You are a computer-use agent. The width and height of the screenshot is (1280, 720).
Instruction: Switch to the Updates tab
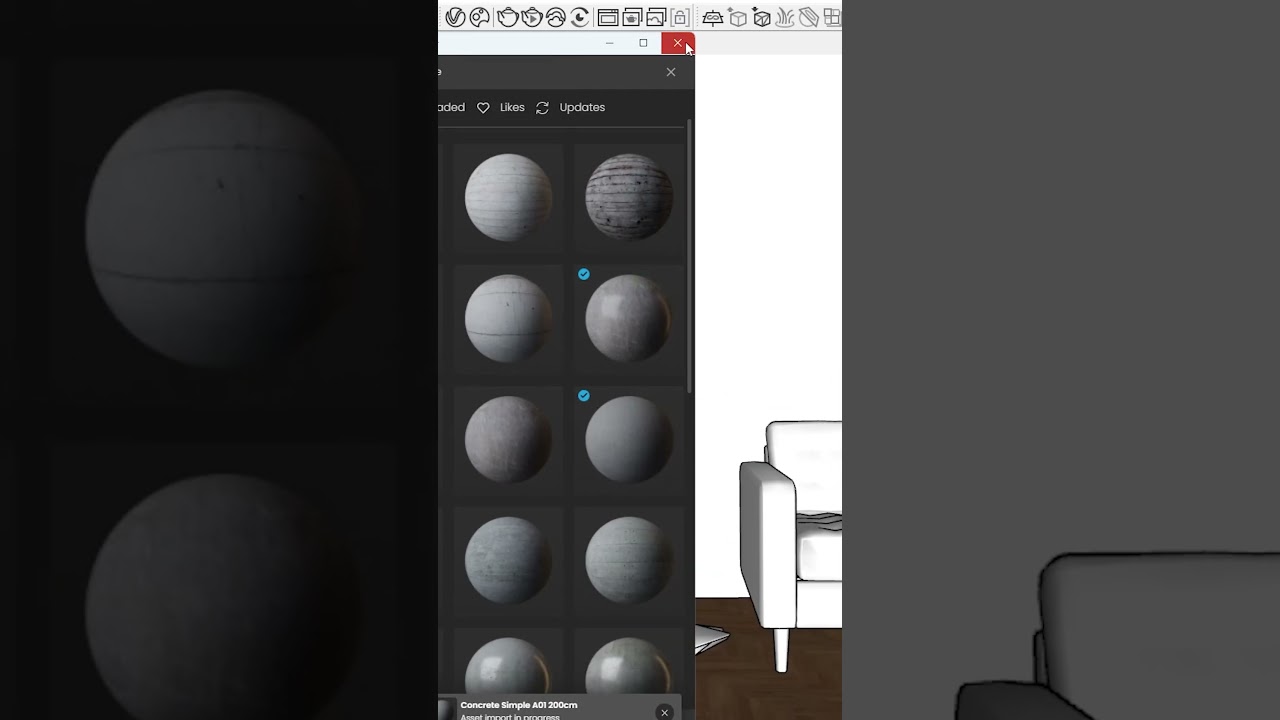coord(582,107)
